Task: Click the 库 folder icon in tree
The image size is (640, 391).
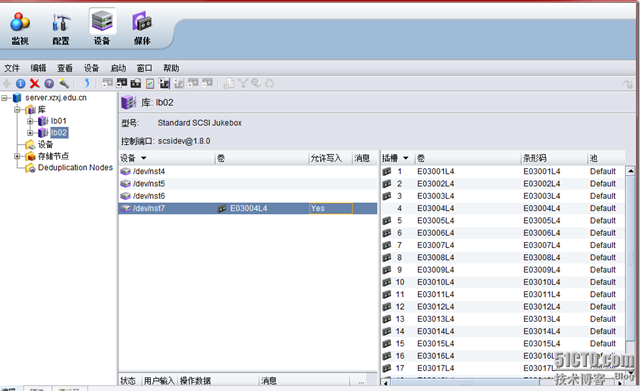Action: click(30, 110)
